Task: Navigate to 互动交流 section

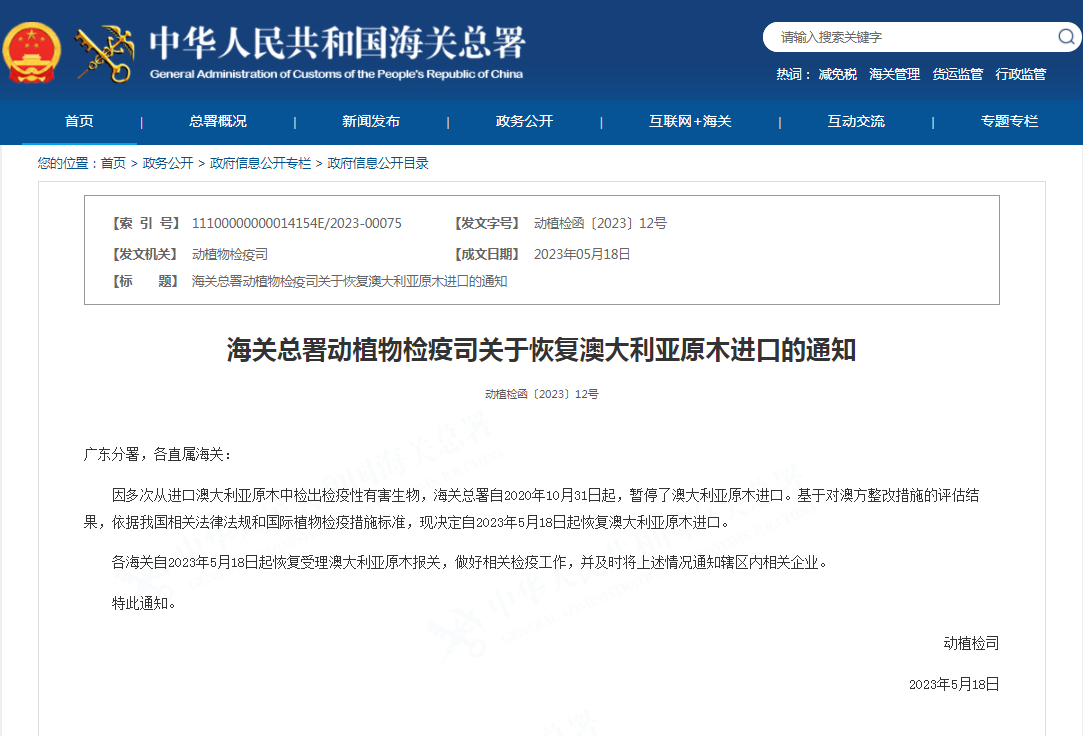Action: click(x=856, y=121)
